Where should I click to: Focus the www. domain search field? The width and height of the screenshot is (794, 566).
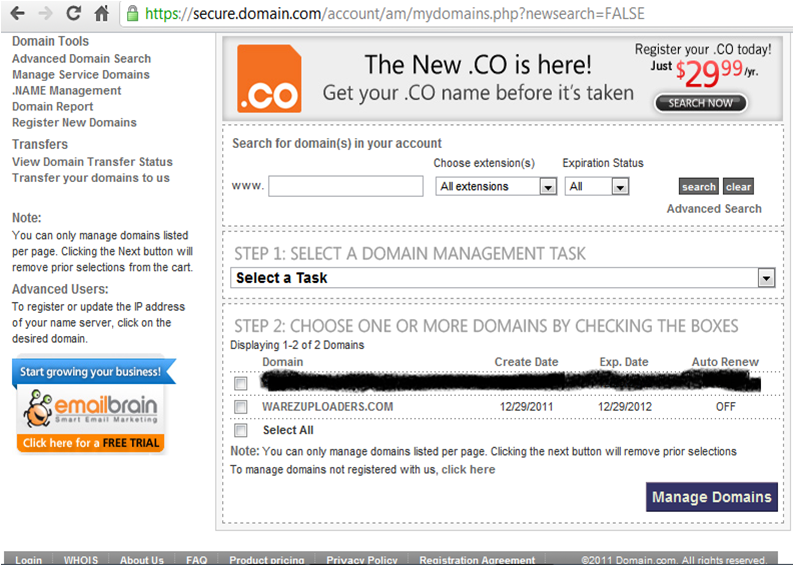(x=346, y=186)
